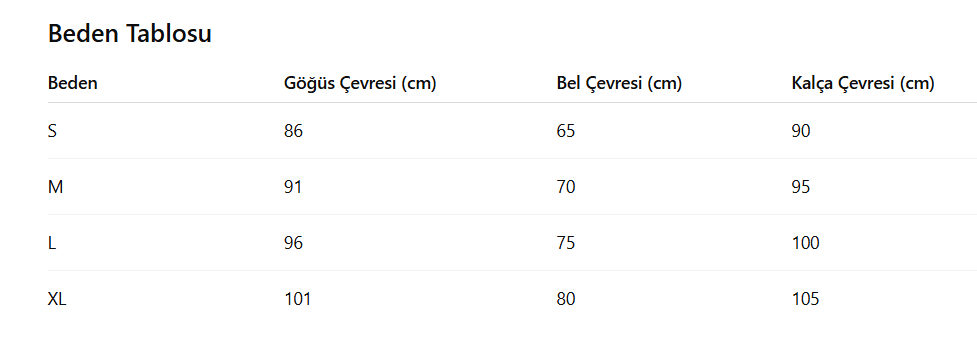Click chest value 91 for size M
Screen dimensions: 977x362
click(293, 187)
